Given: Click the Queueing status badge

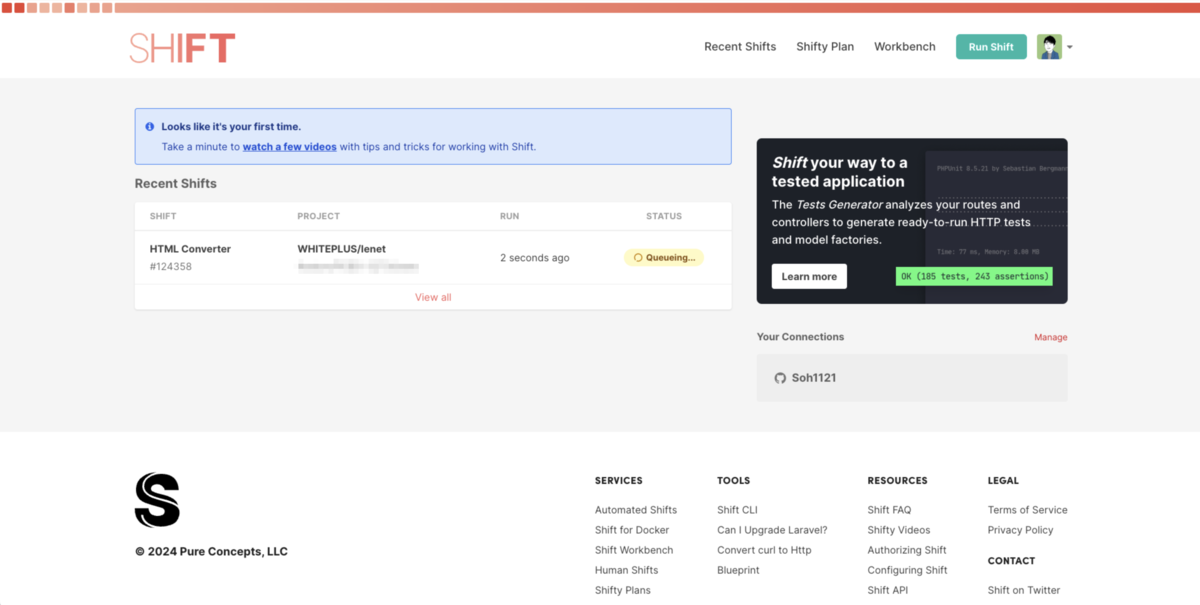Looking at the screenshot, I should [x=664, y=258].
